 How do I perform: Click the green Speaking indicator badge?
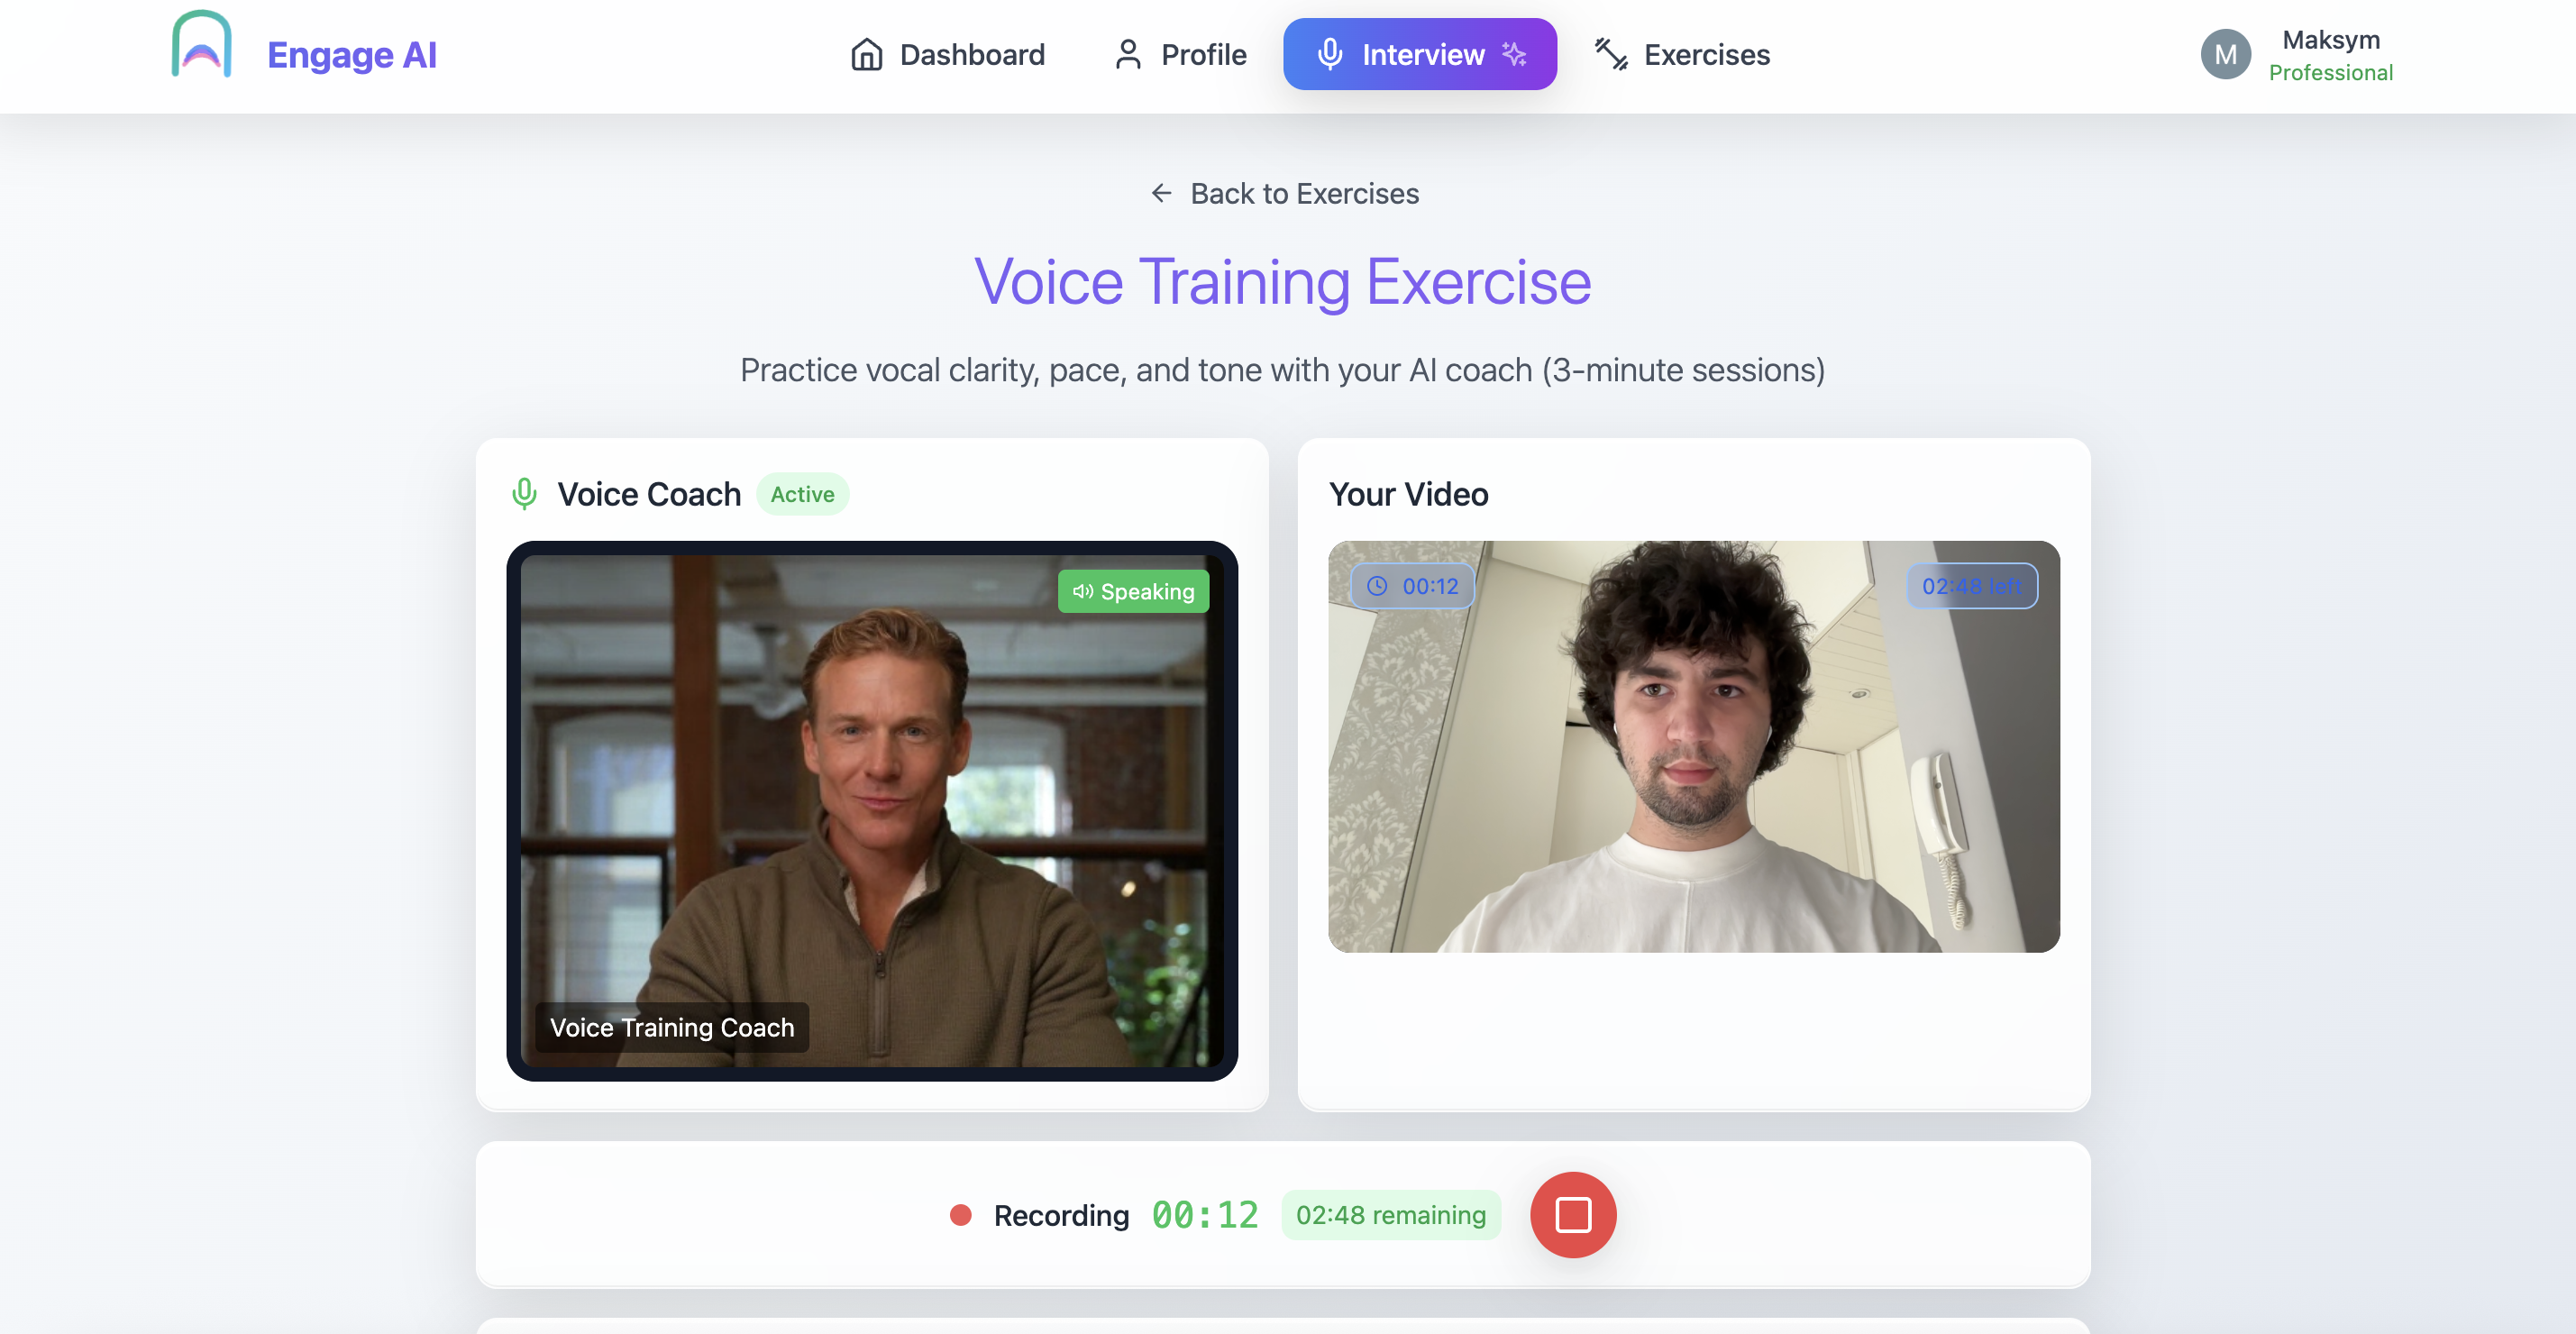(1133, 592)
